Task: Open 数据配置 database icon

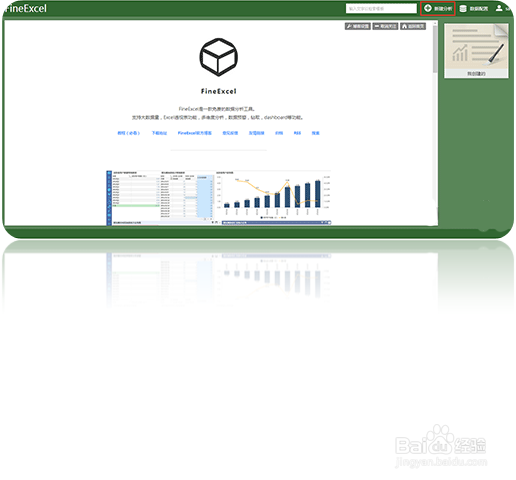Action: [463, 9]
